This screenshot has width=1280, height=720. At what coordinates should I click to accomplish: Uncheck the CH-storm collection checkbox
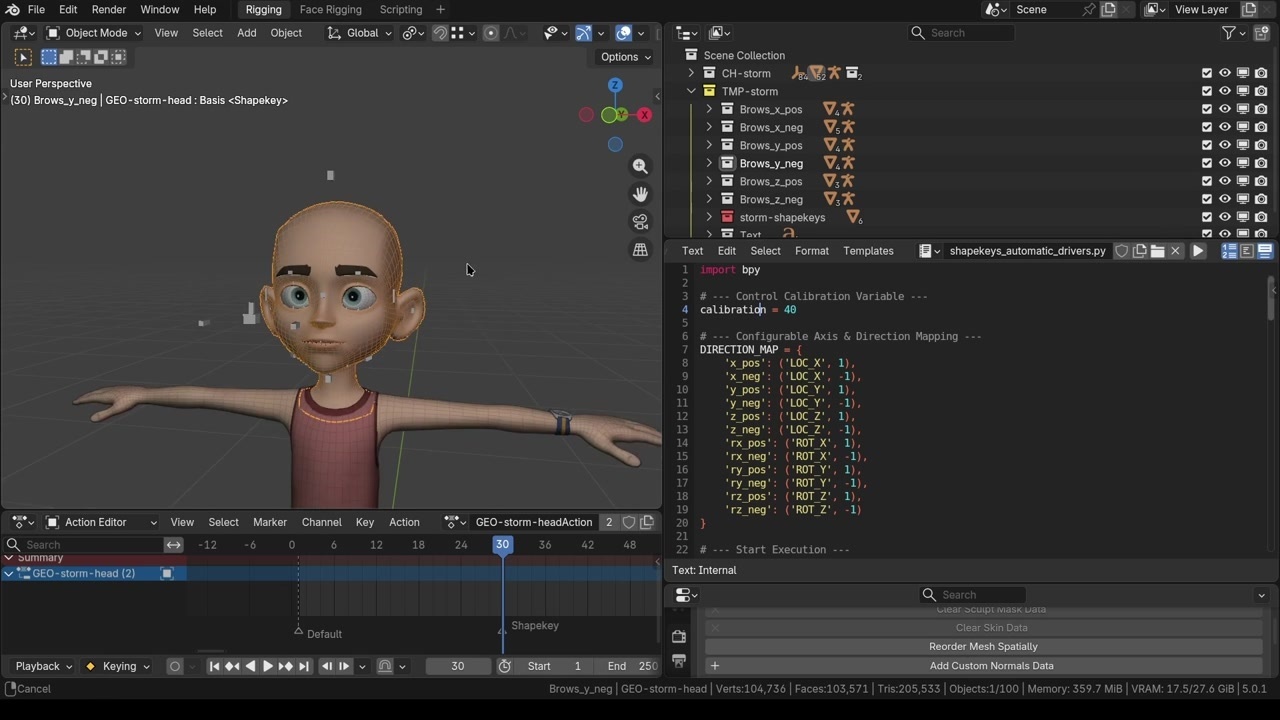point(1207,73)
